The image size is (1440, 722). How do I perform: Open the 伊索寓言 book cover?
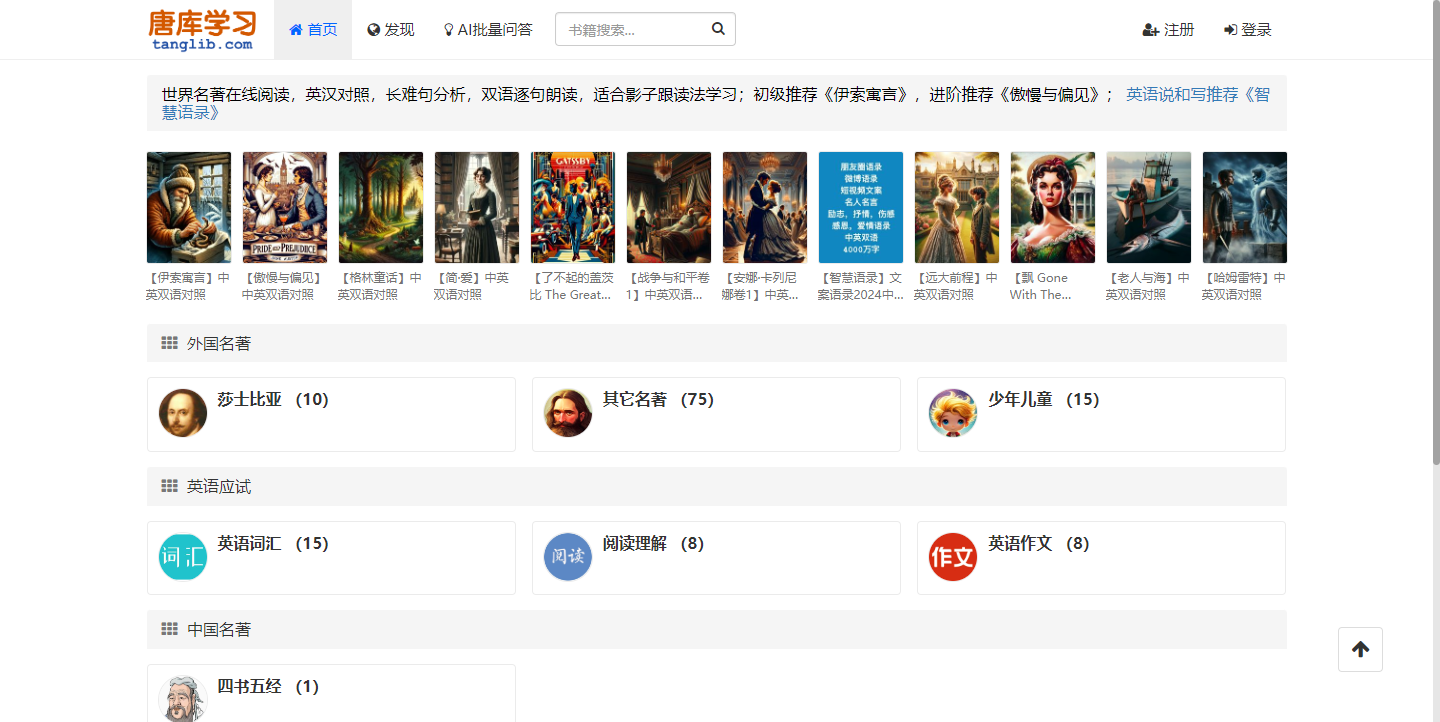tap(189, 207)
